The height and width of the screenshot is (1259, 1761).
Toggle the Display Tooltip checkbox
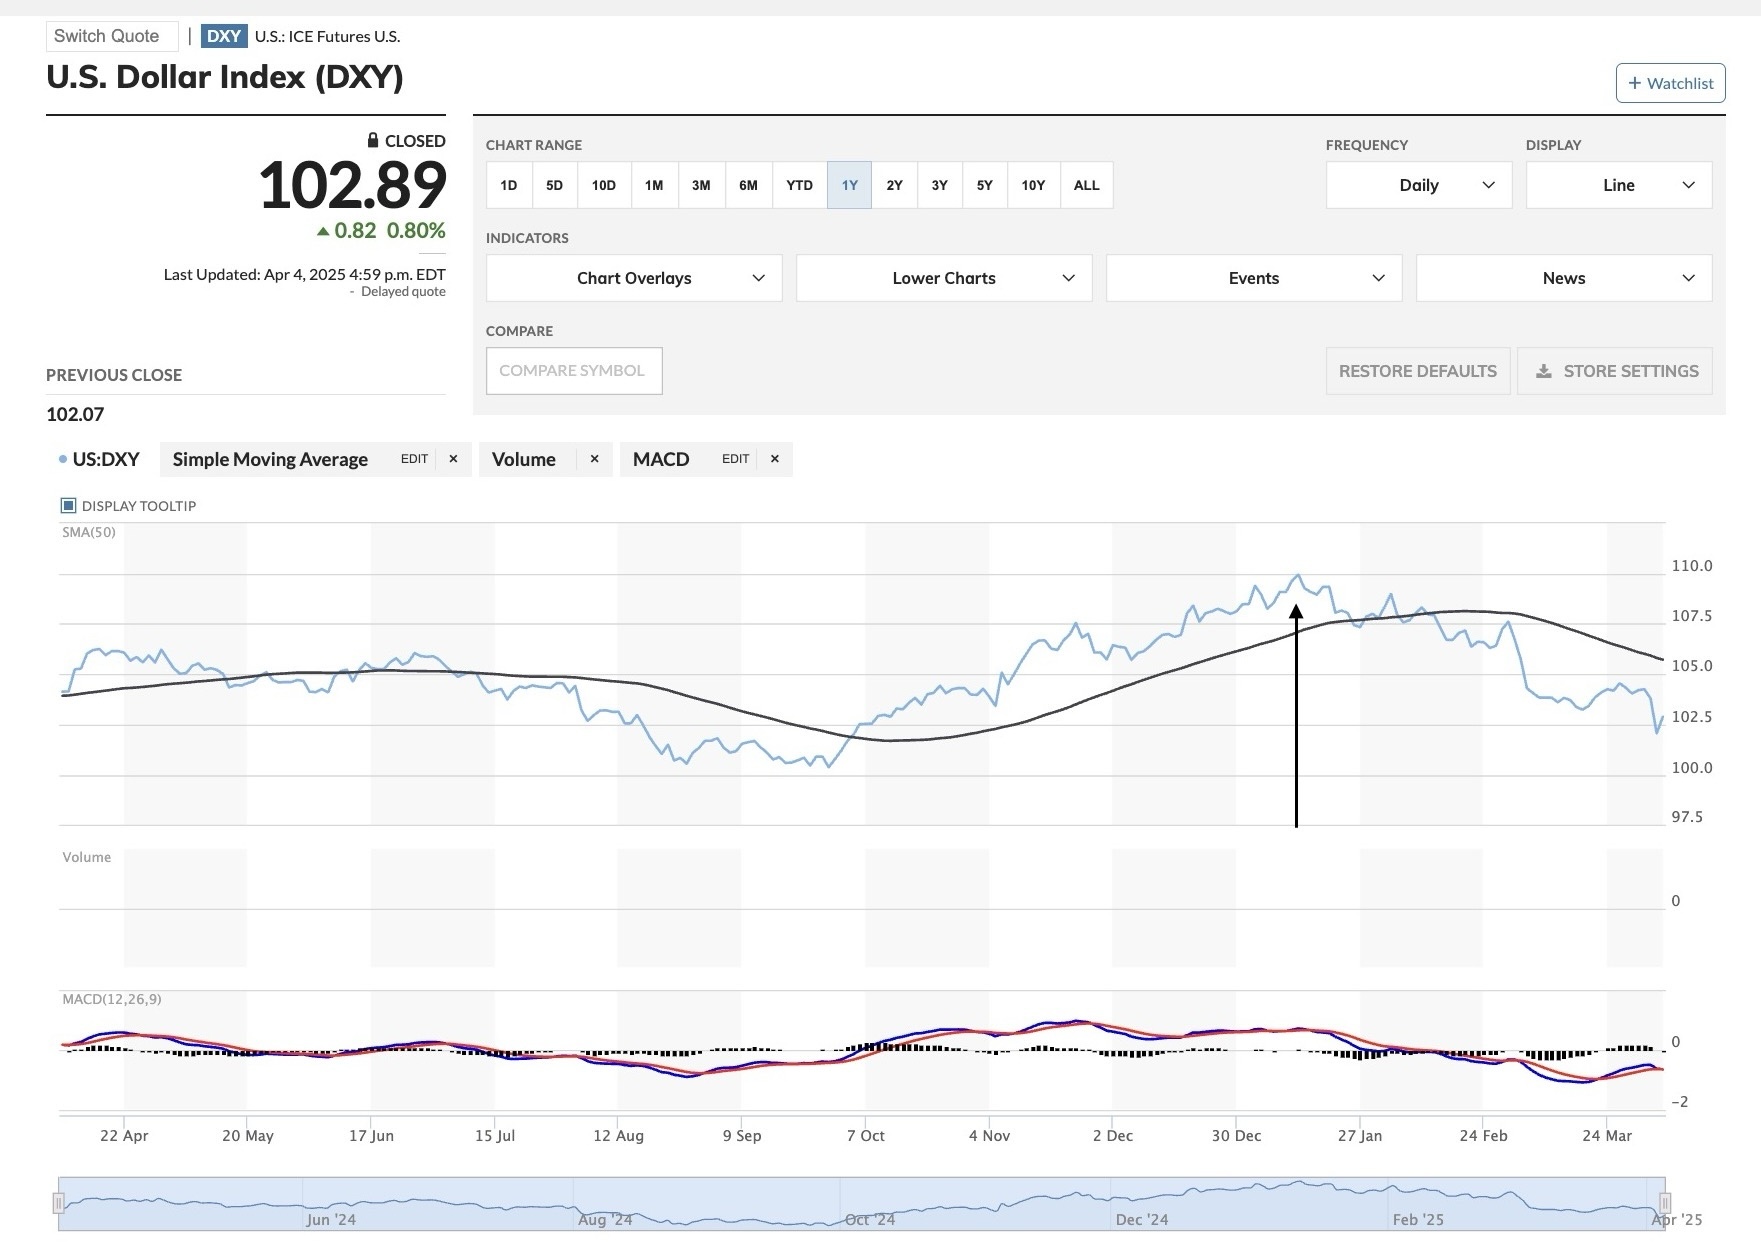tap(69, 506)
